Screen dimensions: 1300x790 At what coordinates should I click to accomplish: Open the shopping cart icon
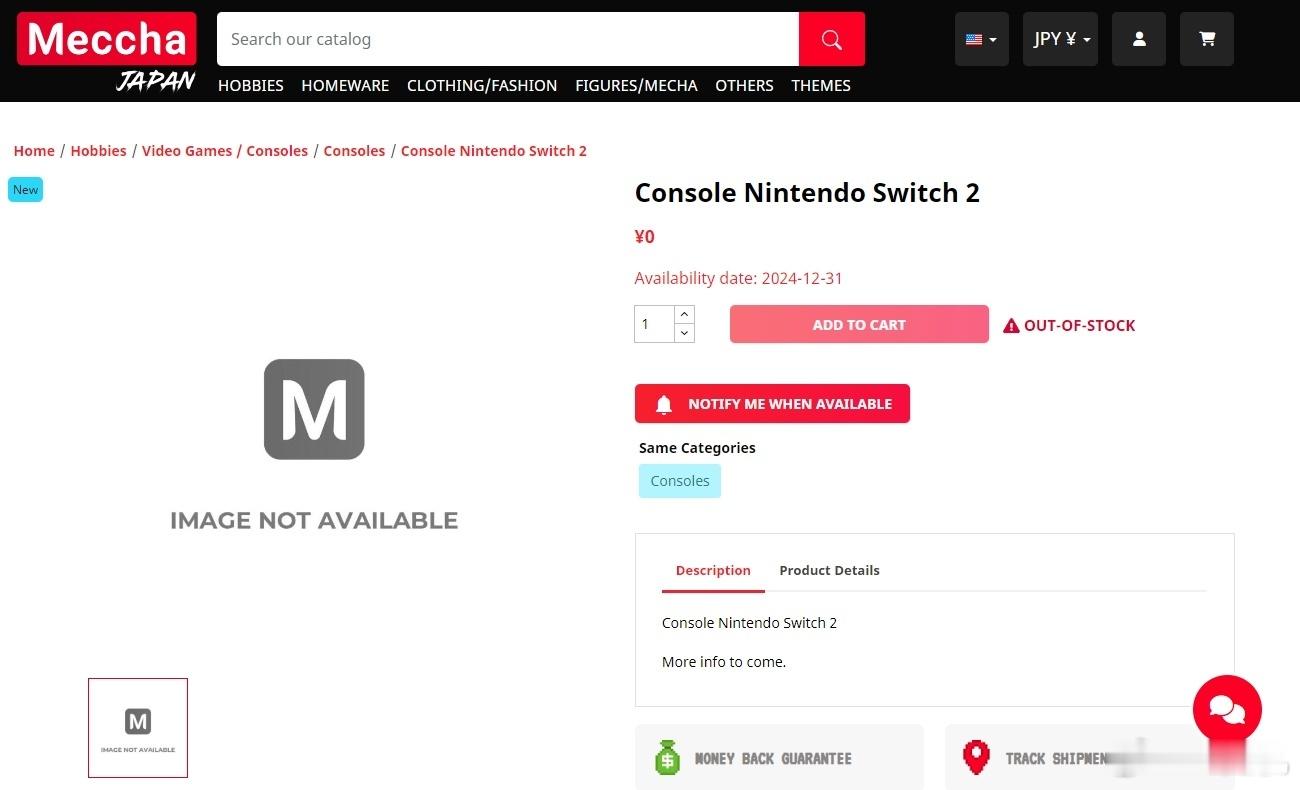click(1207, 39)
